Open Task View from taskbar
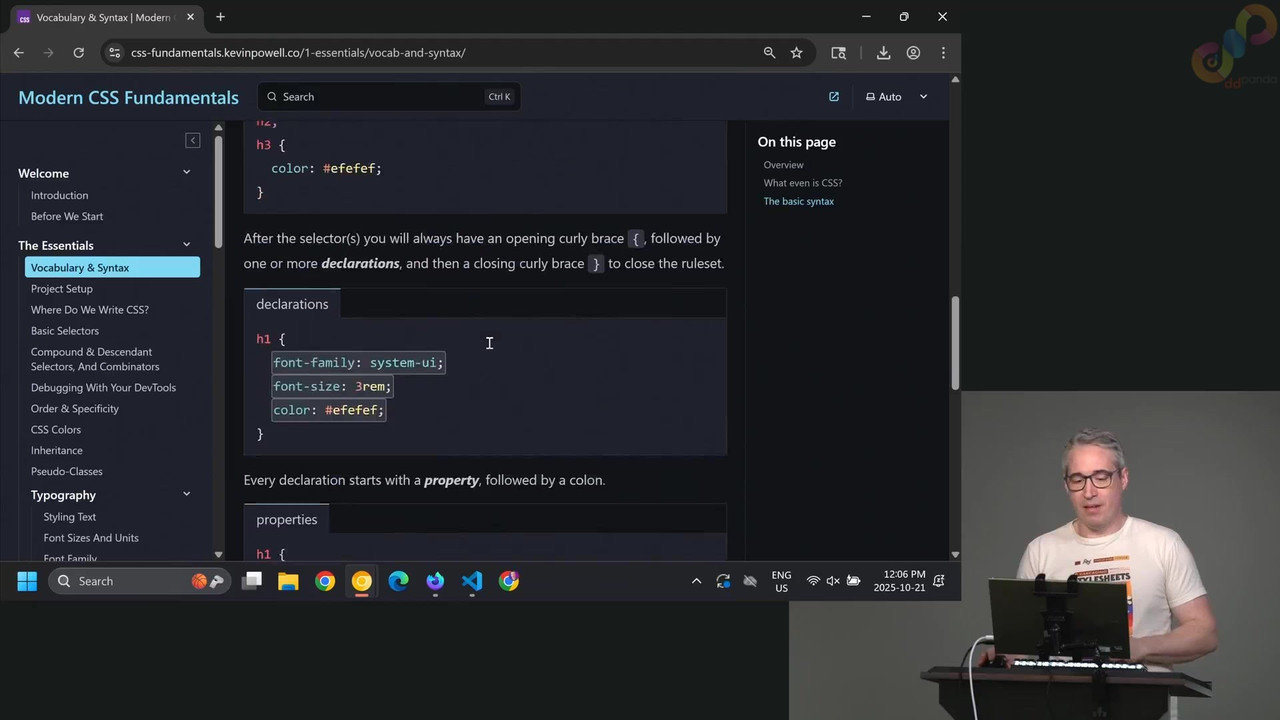The width and height of the screenshot is (1280, 720). coord(252,581)
